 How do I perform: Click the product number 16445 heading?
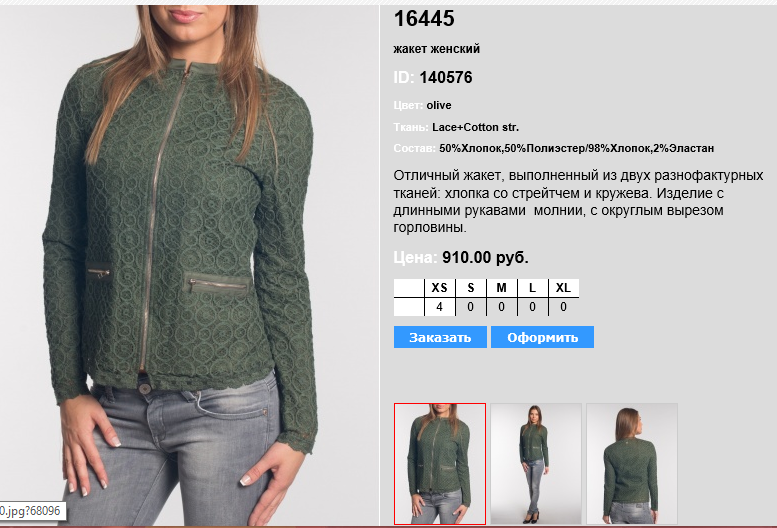click(424, 19)
